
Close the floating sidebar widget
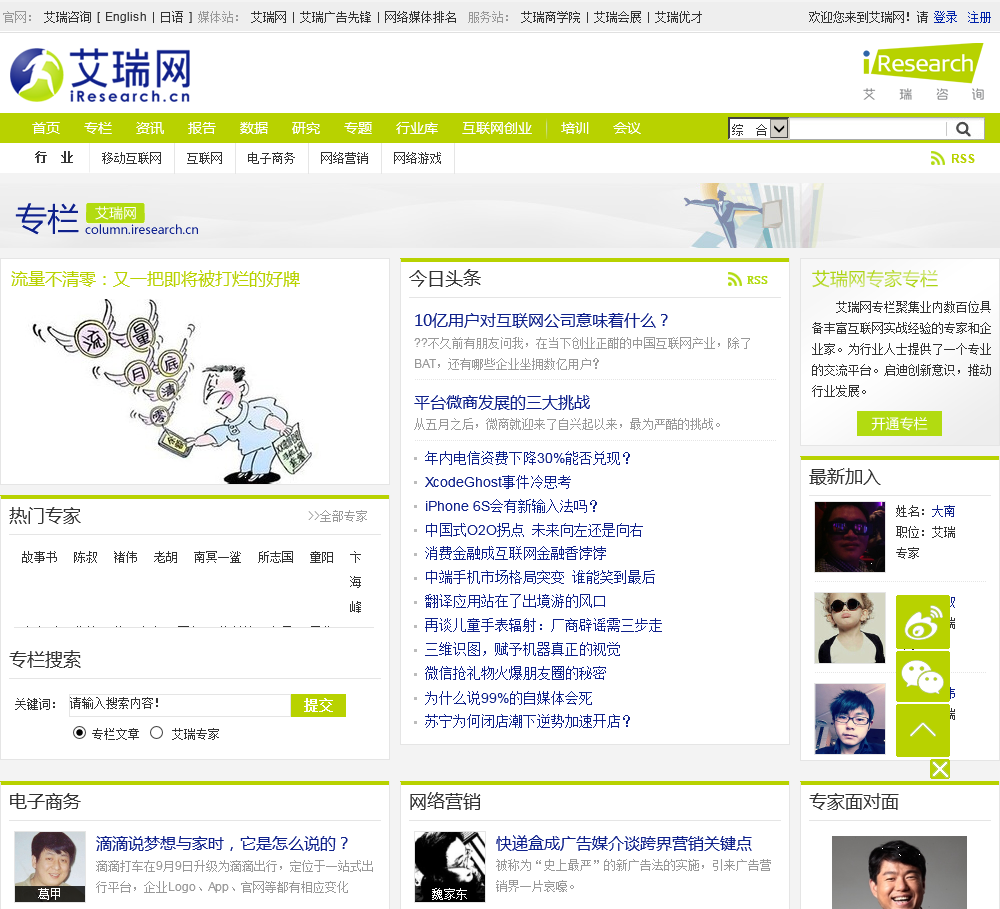click(939, 769)
